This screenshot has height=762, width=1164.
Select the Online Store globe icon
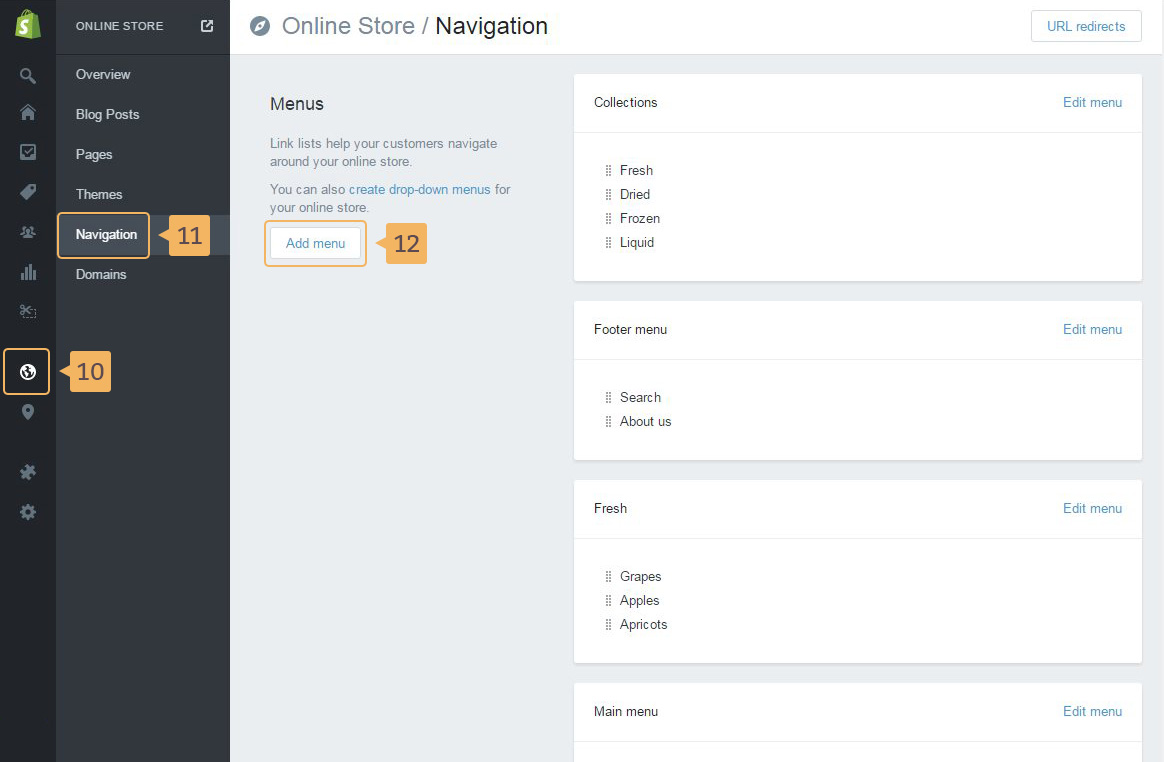coord(28,372)
